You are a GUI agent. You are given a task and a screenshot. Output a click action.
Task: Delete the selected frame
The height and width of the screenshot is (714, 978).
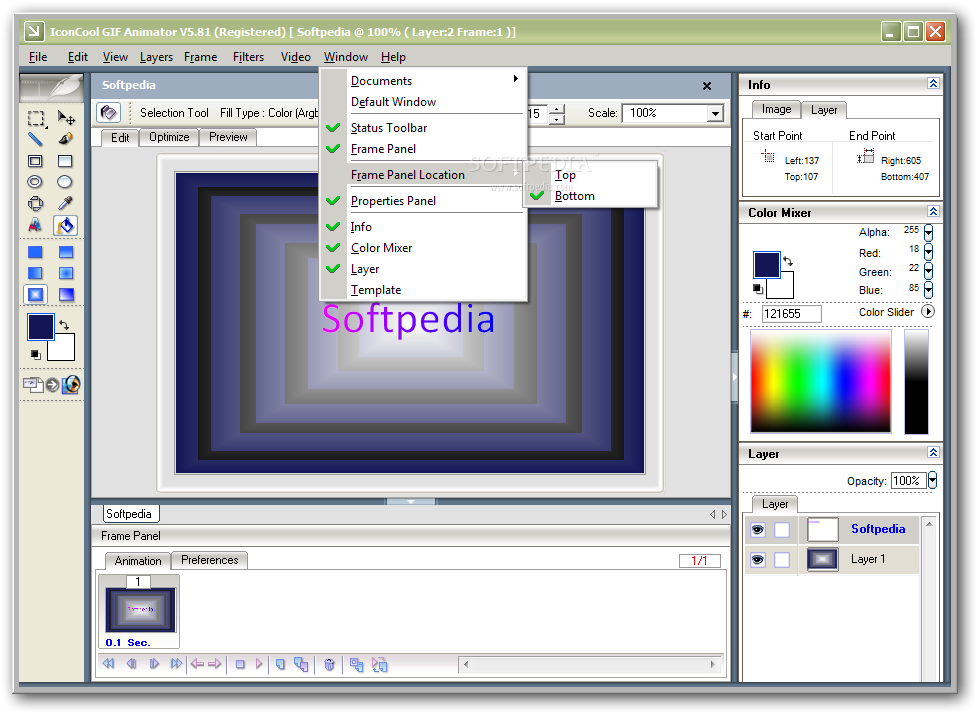pos(329,665)
